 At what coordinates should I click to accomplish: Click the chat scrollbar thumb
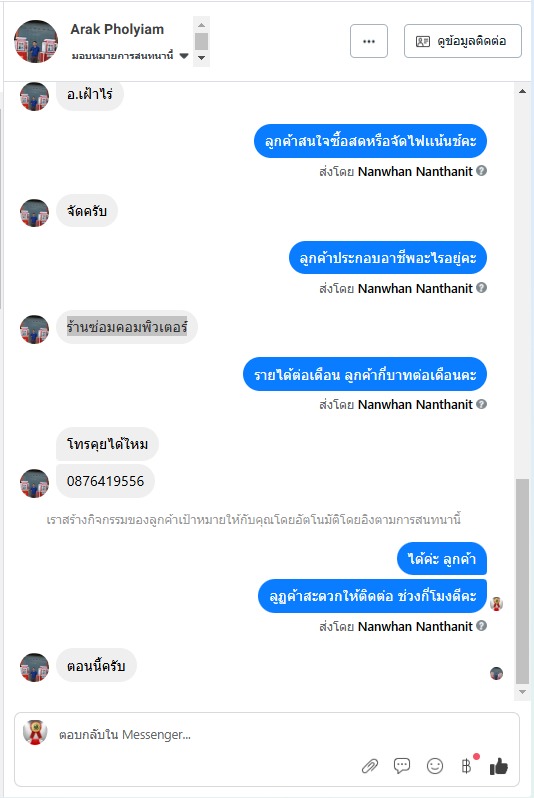tap(522, 581)
